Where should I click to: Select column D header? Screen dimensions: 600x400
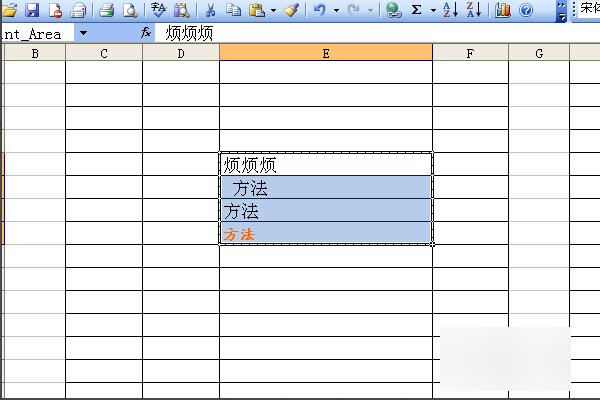pyautogui.click(x=181, y=53)
